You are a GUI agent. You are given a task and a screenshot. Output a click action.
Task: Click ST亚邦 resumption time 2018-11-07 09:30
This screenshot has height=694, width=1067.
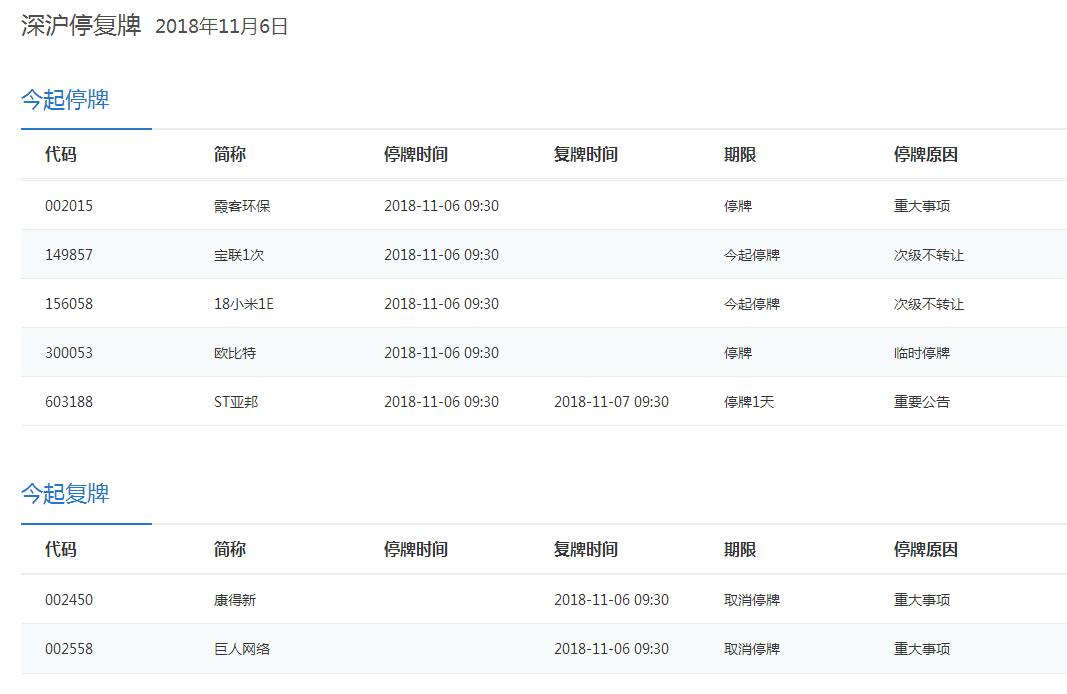point(611,402)
